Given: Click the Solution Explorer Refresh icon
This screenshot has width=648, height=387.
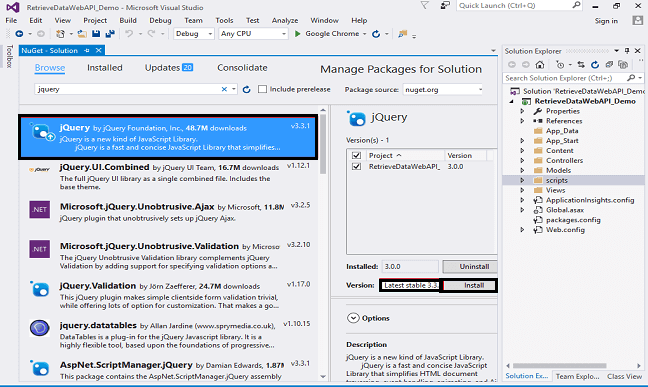Looking at the screenshot, I should click(595, 65).
